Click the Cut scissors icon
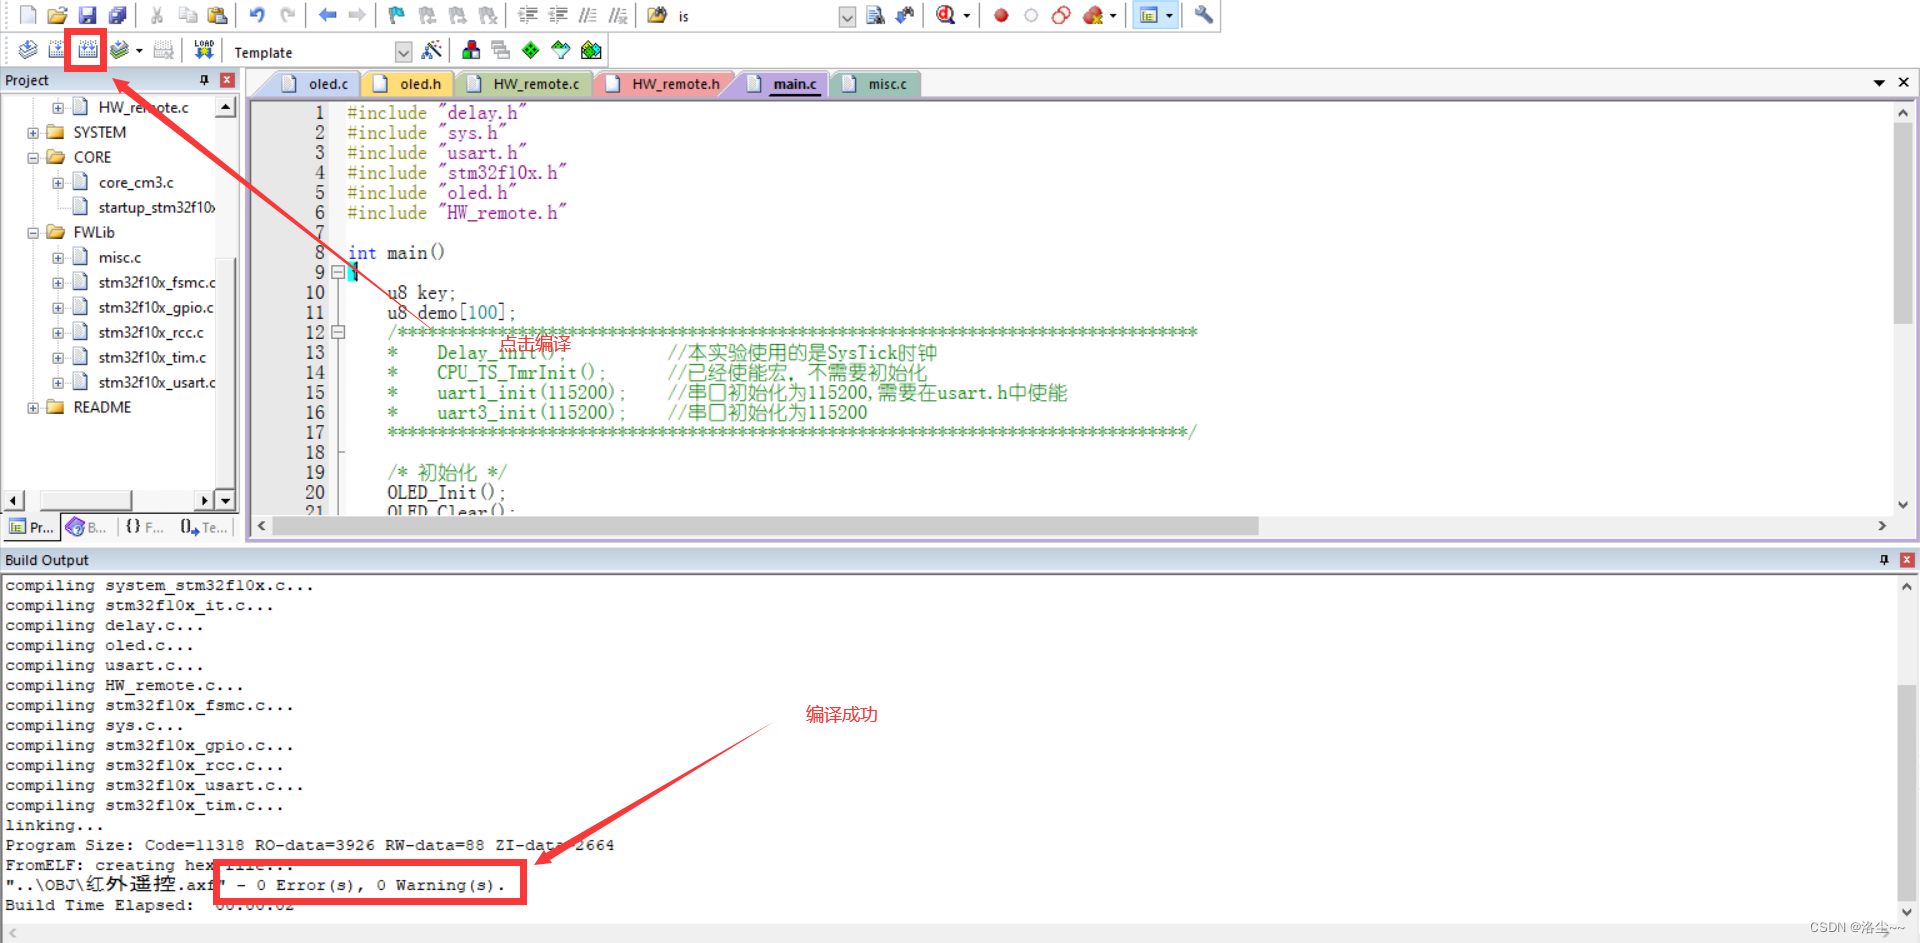 (157, 15)
